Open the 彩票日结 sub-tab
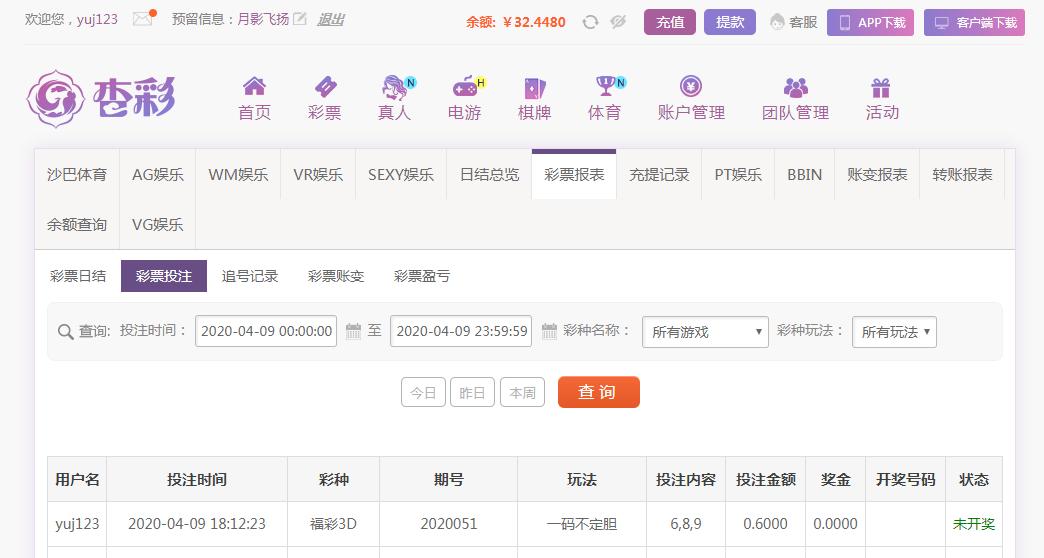Image resolution: width=1044 pixels, height=558 pixels. [78, 276]
